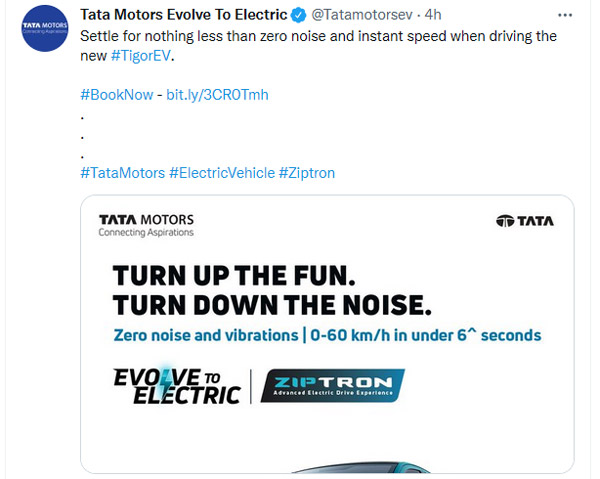Click the #BookNow hashtag

click(116, 94)
